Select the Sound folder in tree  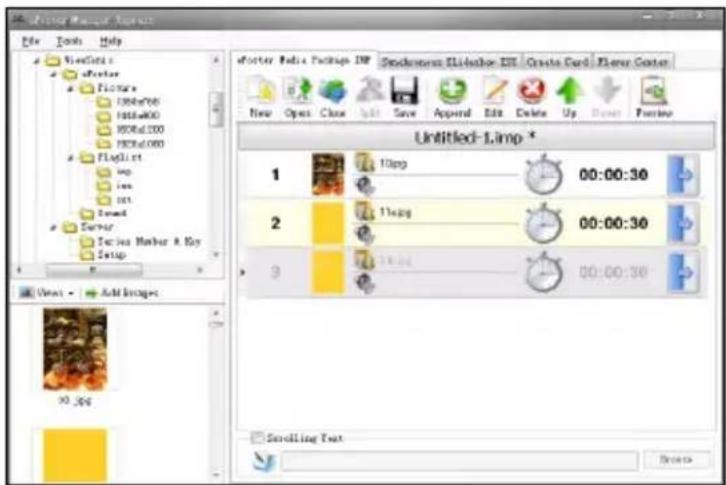tap(111, 214)
